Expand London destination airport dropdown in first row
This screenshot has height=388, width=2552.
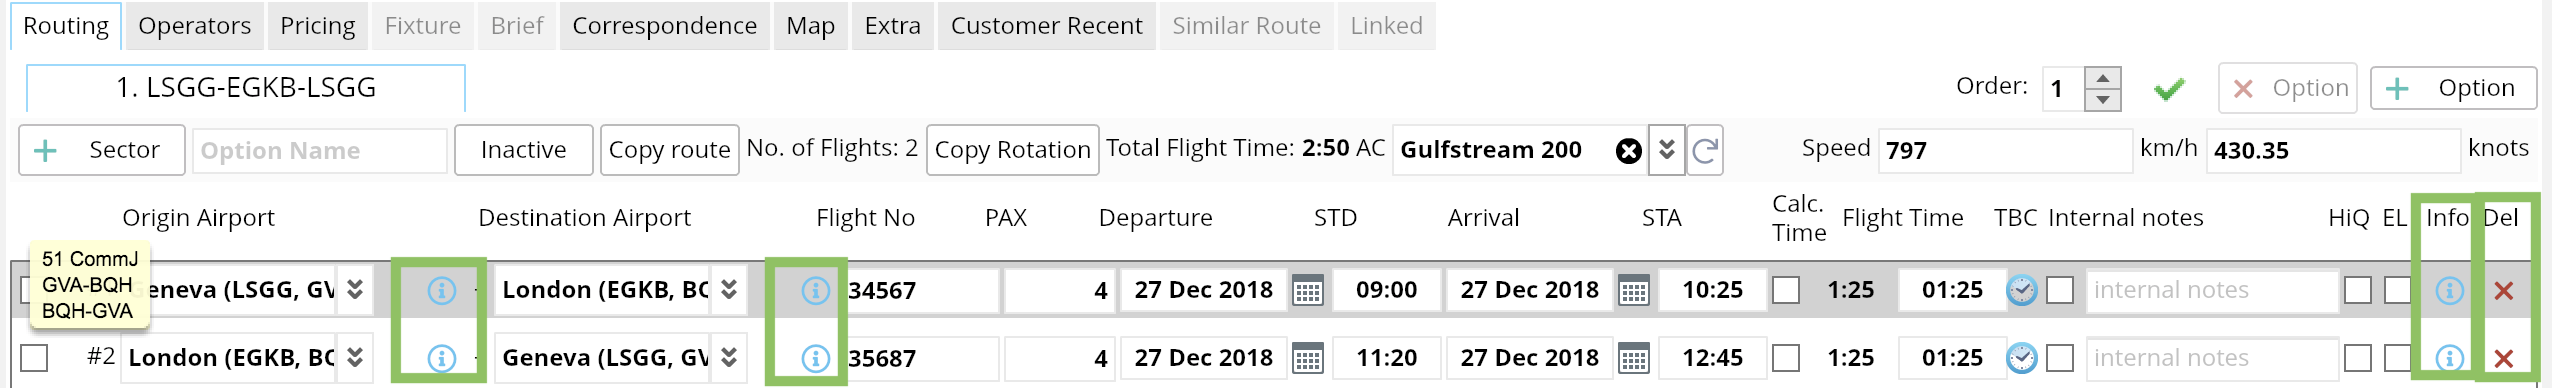pos(729,290)
